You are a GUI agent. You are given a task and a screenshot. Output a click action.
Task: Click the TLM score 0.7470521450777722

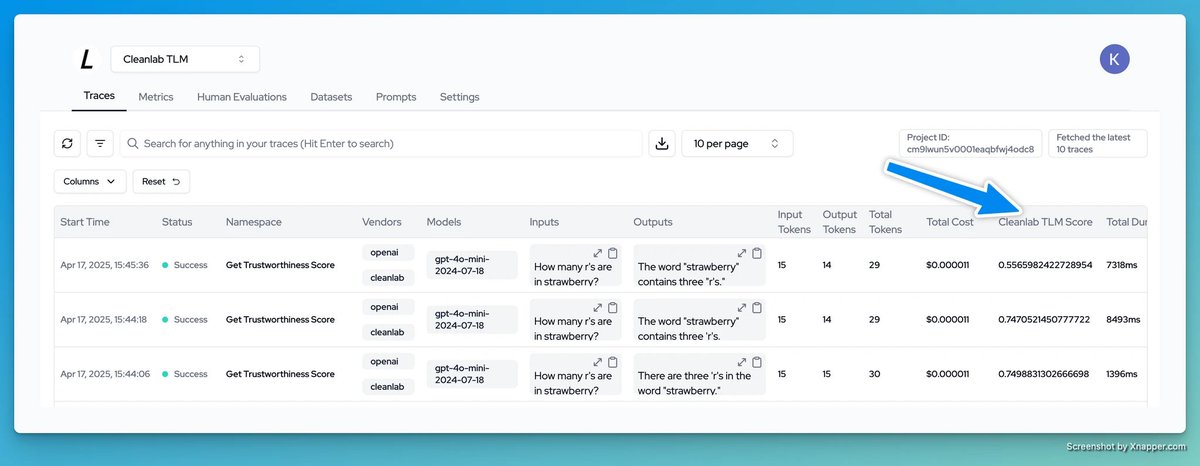click(1044, 320)
